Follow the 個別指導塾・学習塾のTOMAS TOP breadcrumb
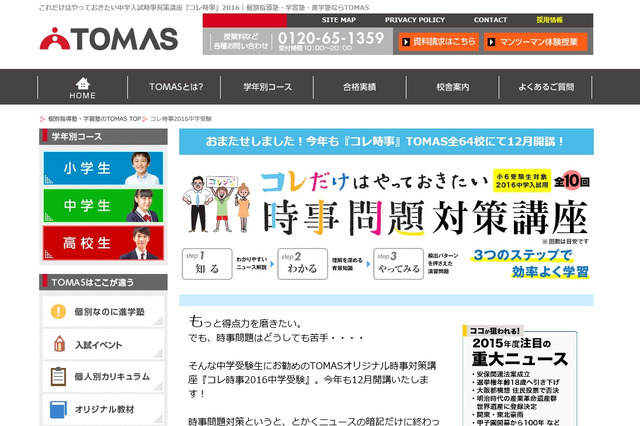 tap(94, 119)
